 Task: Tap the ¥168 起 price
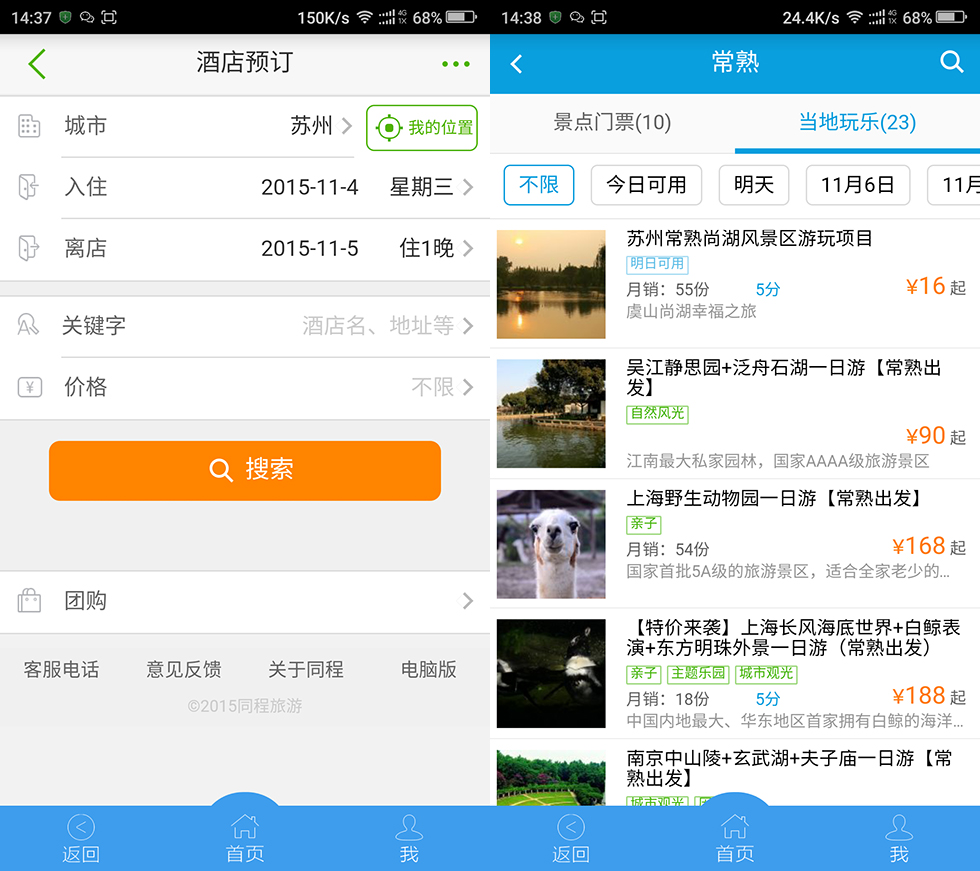[929, 546]
